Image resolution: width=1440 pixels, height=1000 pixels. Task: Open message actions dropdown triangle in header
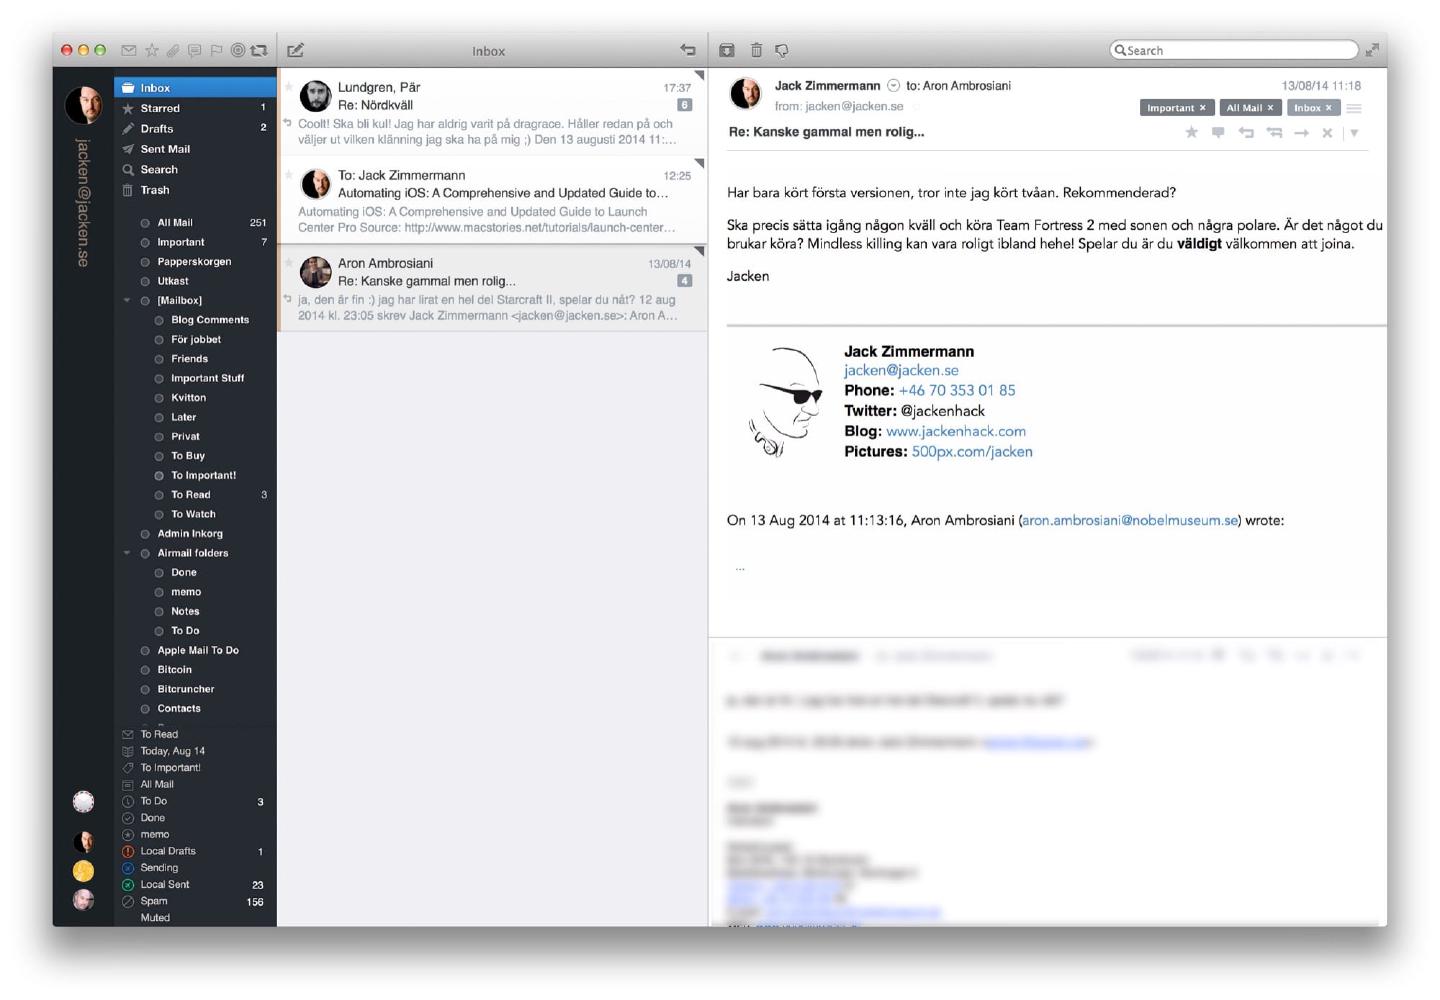pos(1354,132)
